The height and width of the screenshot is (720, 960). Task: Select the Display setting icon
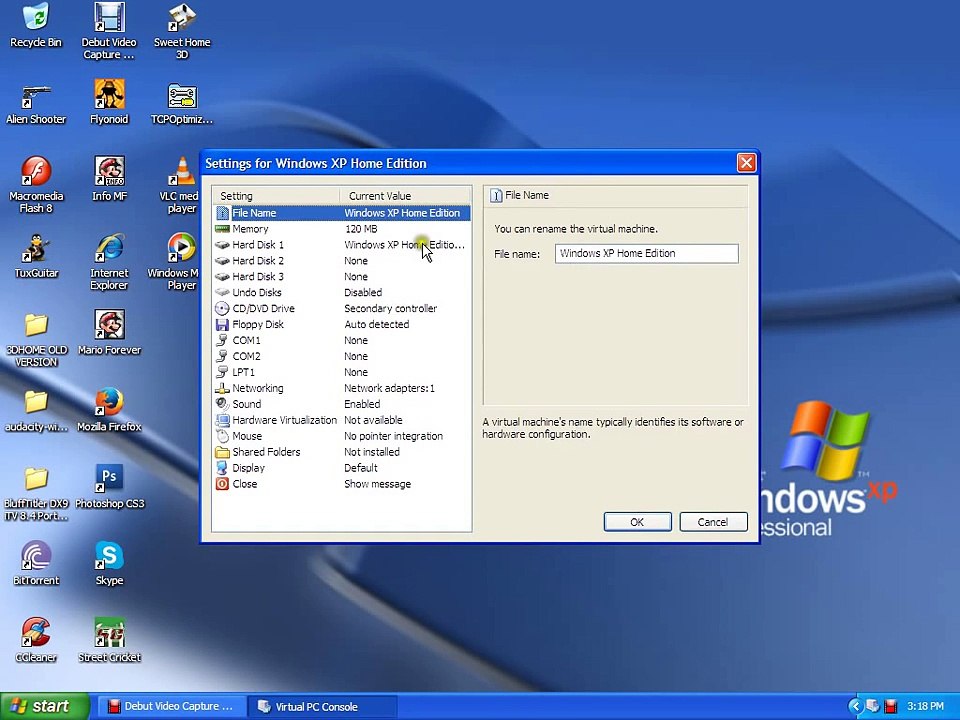tap(222, 468)
